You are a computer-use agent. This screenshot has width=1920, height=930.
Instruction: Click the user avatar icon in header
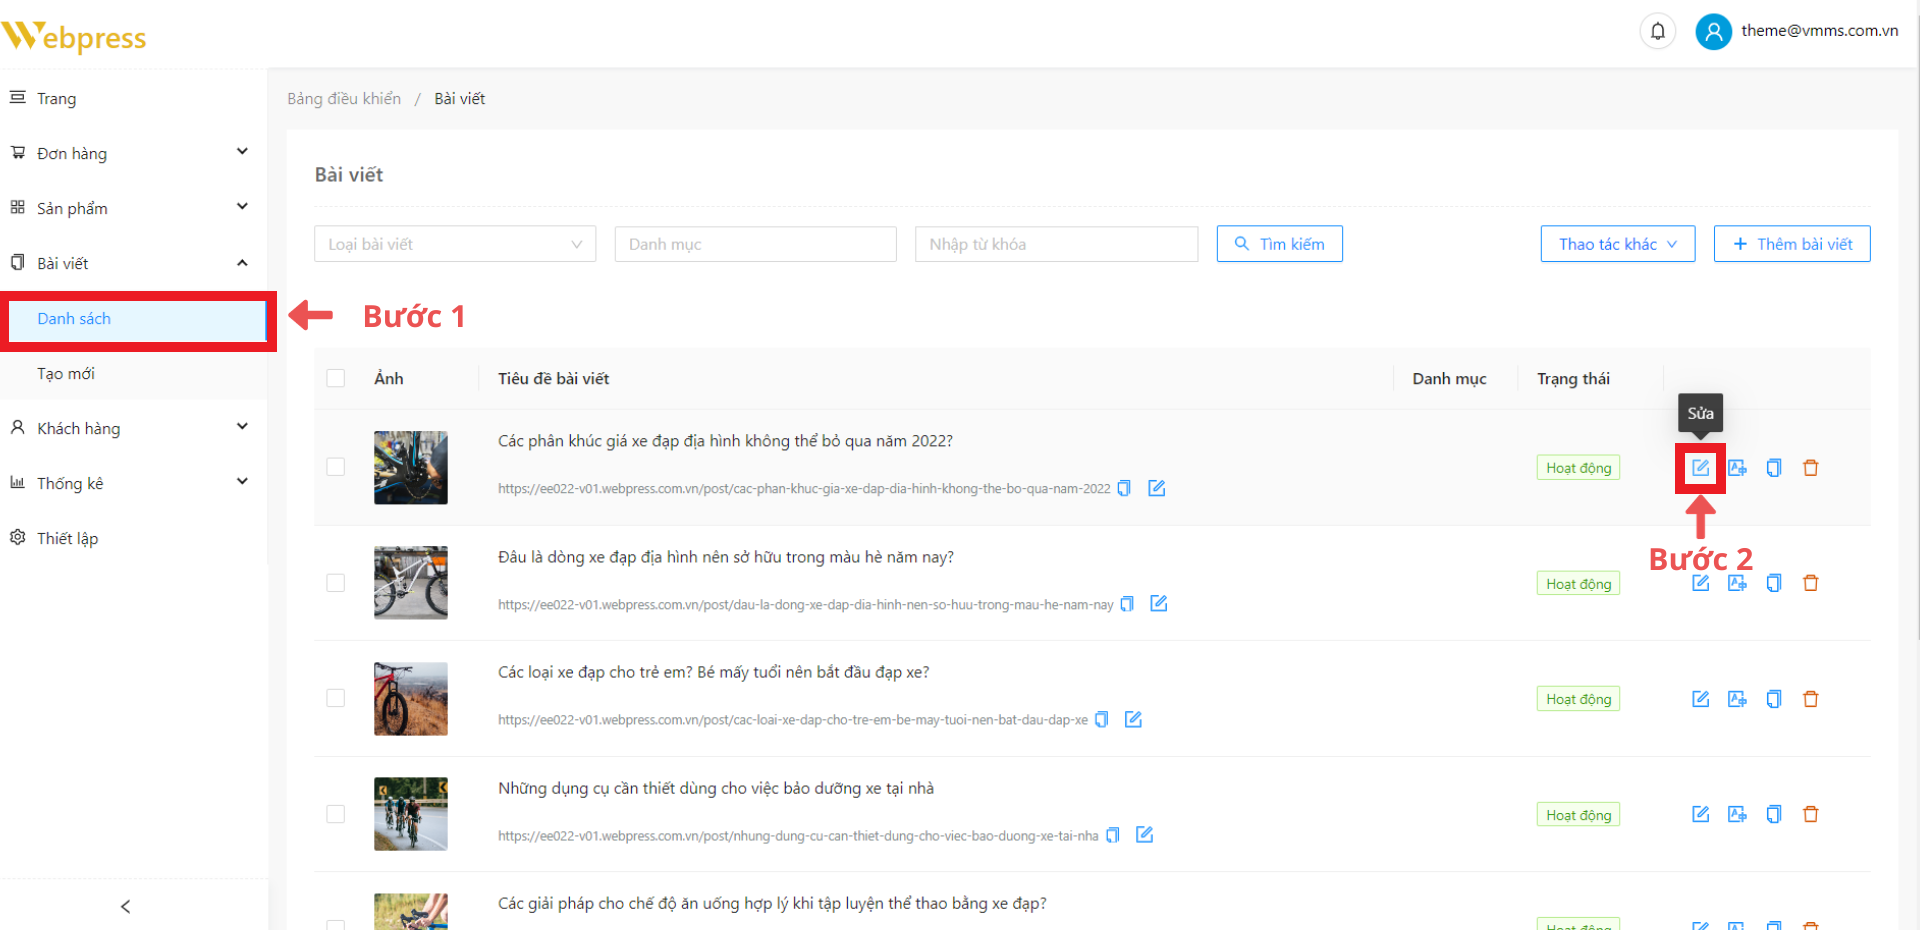pos(1713,32)
